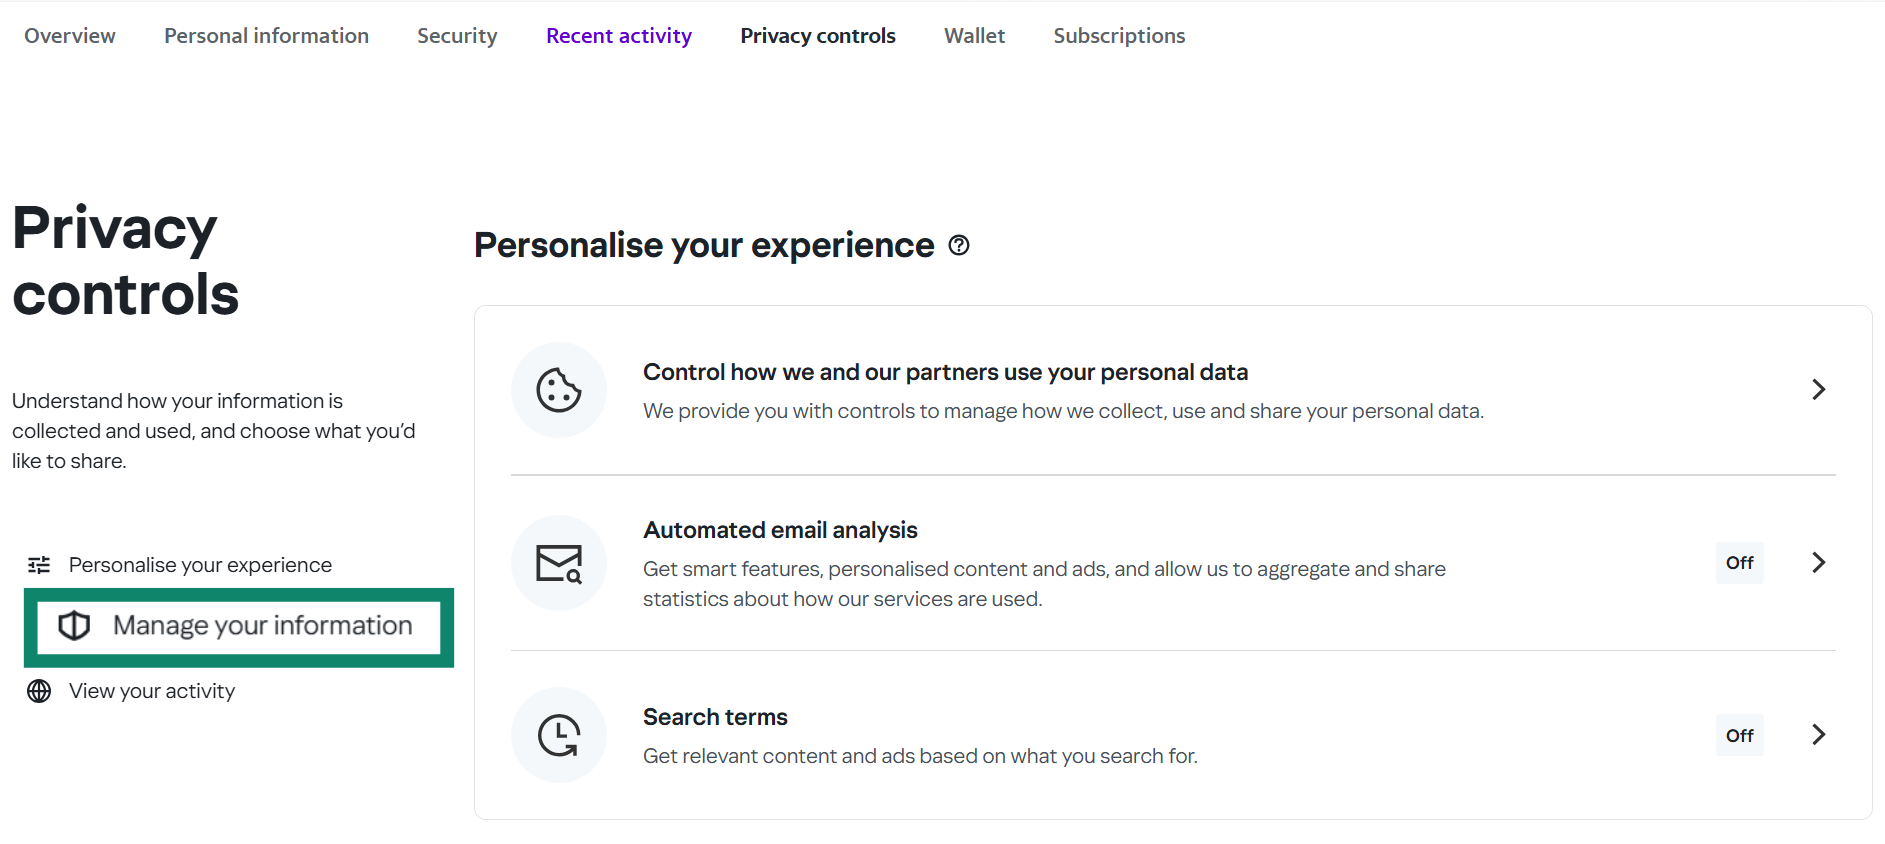Select Manage your information in the sidebar
1885x844 pixels.
coord(262,626)
